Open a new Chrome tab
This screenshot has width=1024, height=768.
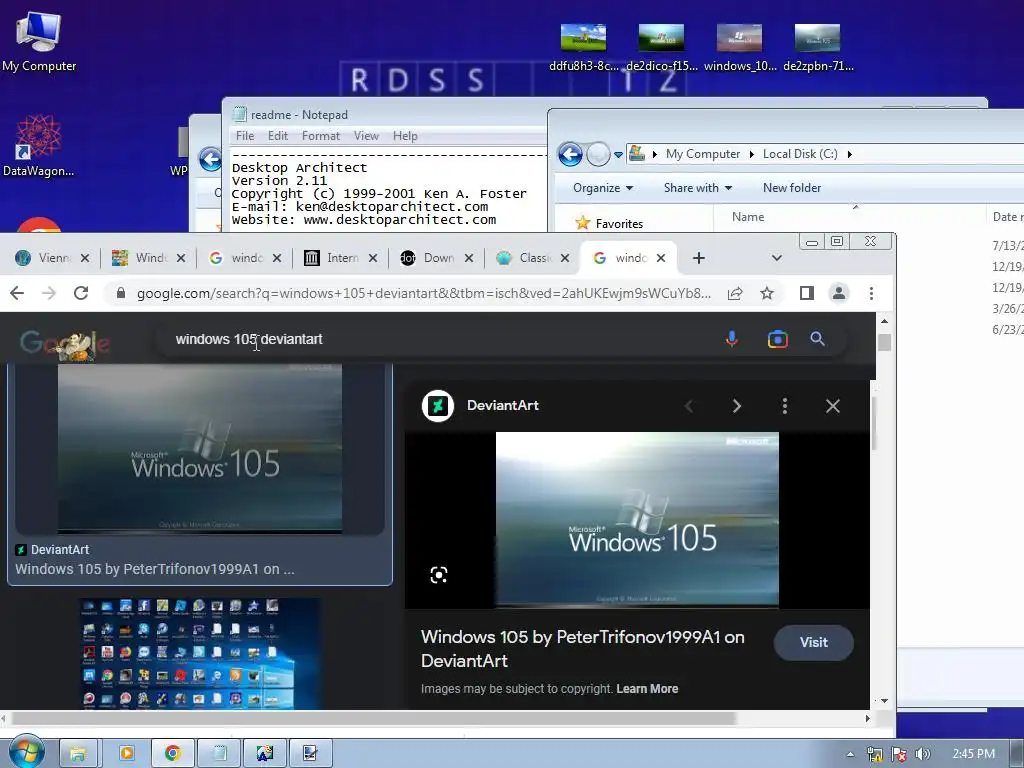[699, 258]
